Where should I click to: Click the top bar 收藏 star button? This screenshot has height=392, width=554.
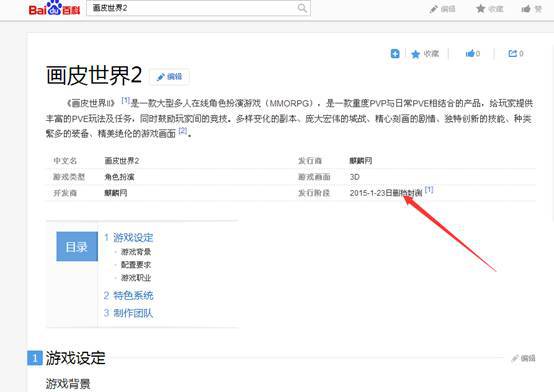[x=489, y=9]
